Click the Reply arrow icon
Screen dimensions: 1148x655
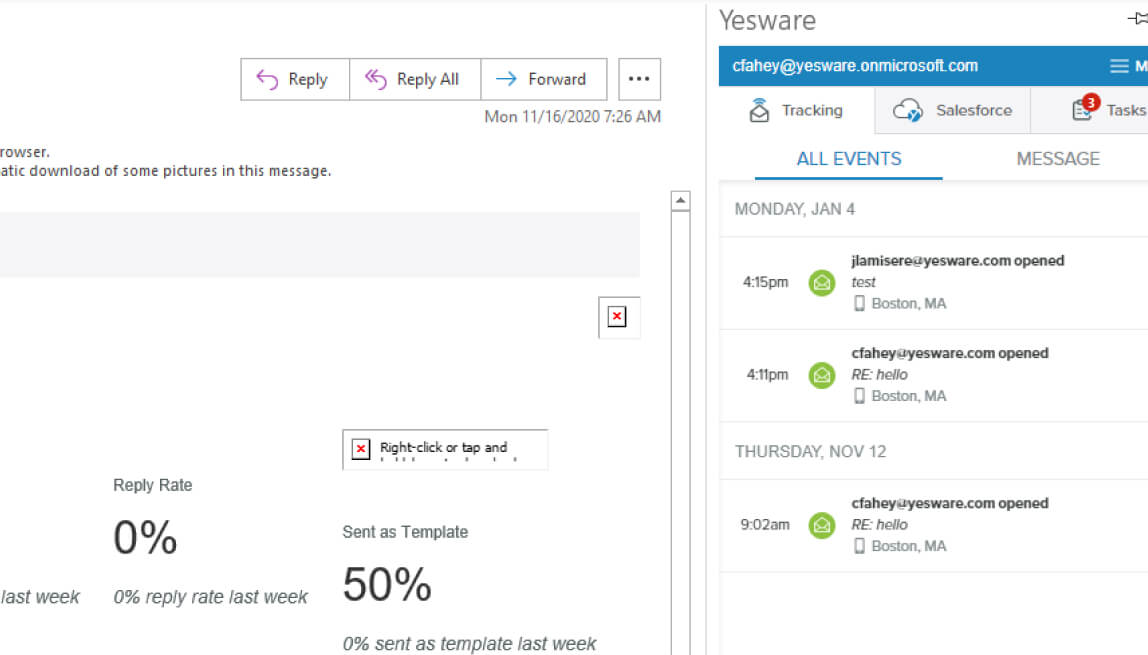pyautogui.click(x=268, y=78)
